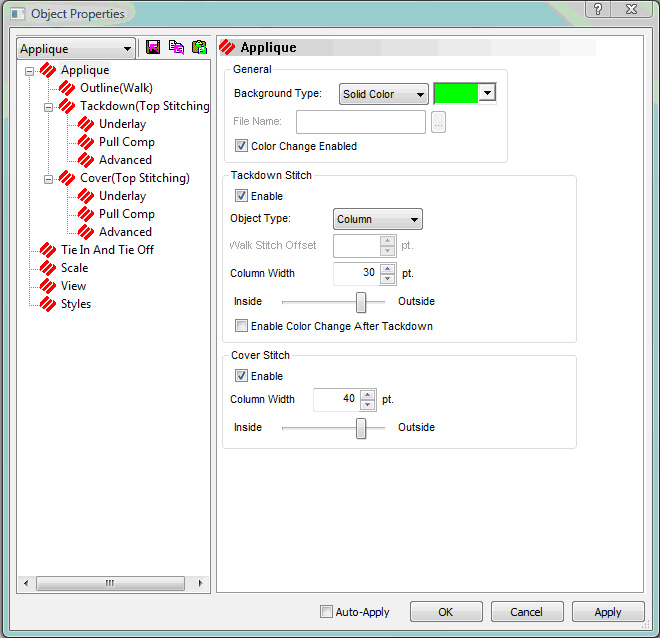The image size is (660, 638).
Task: Open the Background Type dropdown
Action: [384, 94]
